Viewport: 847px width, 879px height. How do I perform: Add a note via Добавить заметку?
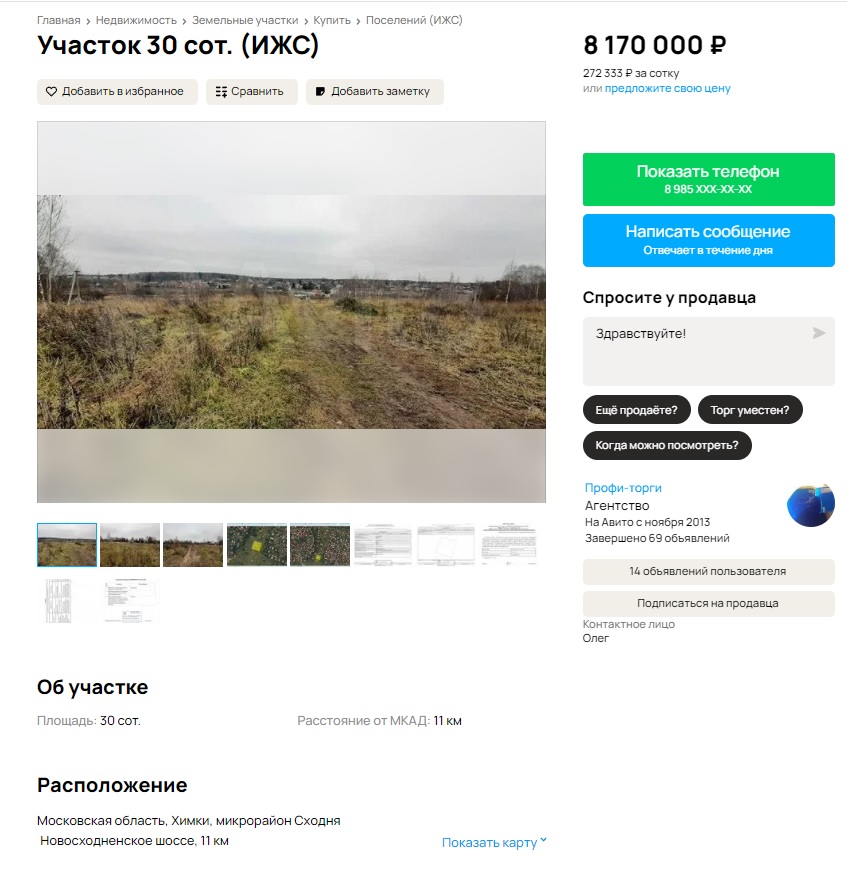(x=374, y=92)
